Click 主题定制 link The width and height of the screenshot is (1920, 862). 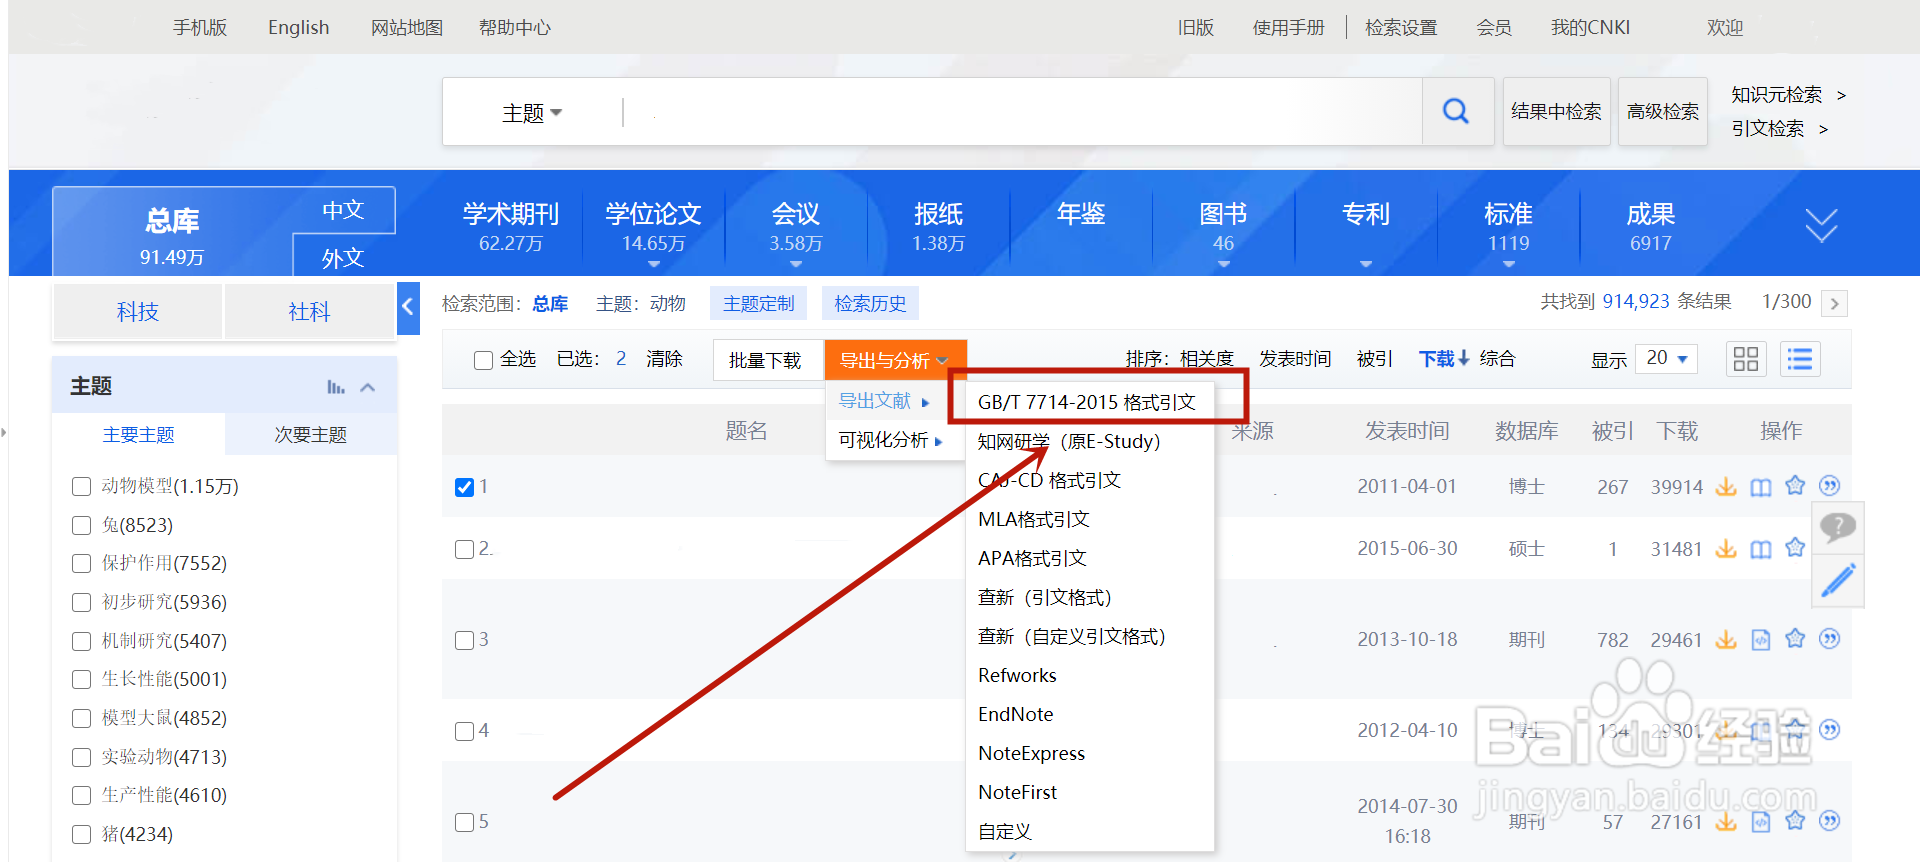(x=758, y=303)
